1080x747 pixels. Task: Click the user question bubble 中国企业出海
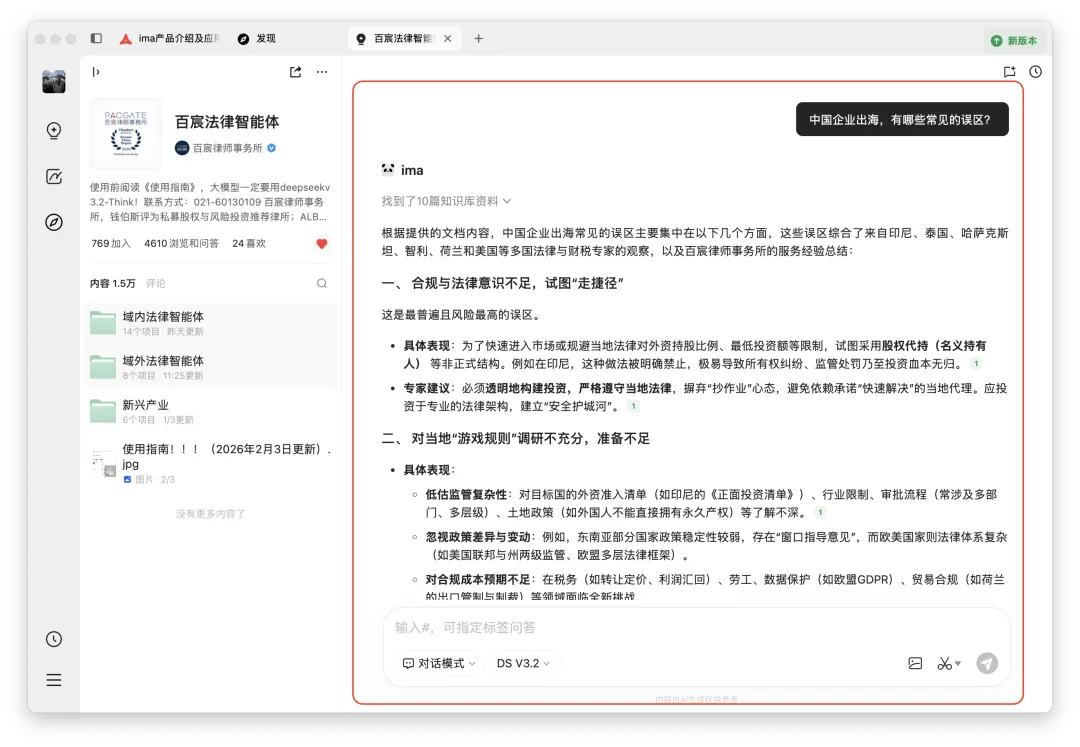click(x=902, y=119)
